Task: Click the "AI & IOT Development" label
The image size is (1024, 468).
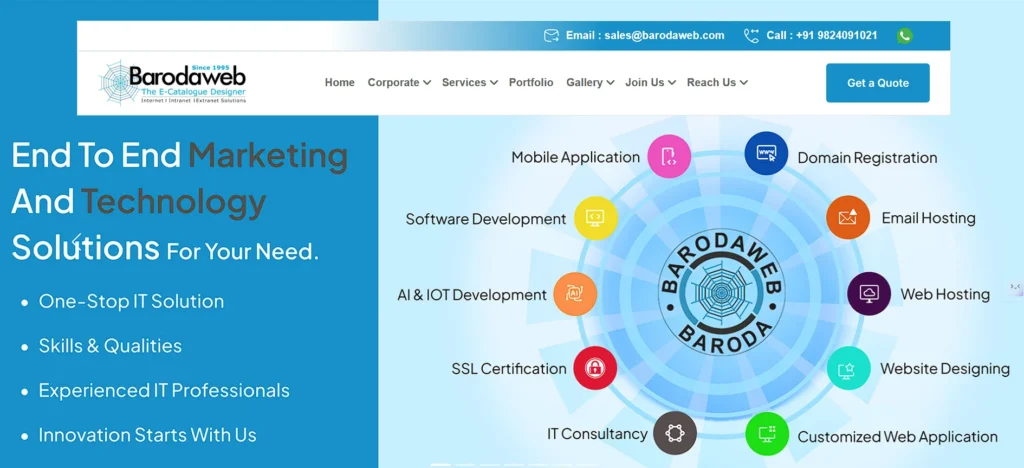Action: [472, 295]
